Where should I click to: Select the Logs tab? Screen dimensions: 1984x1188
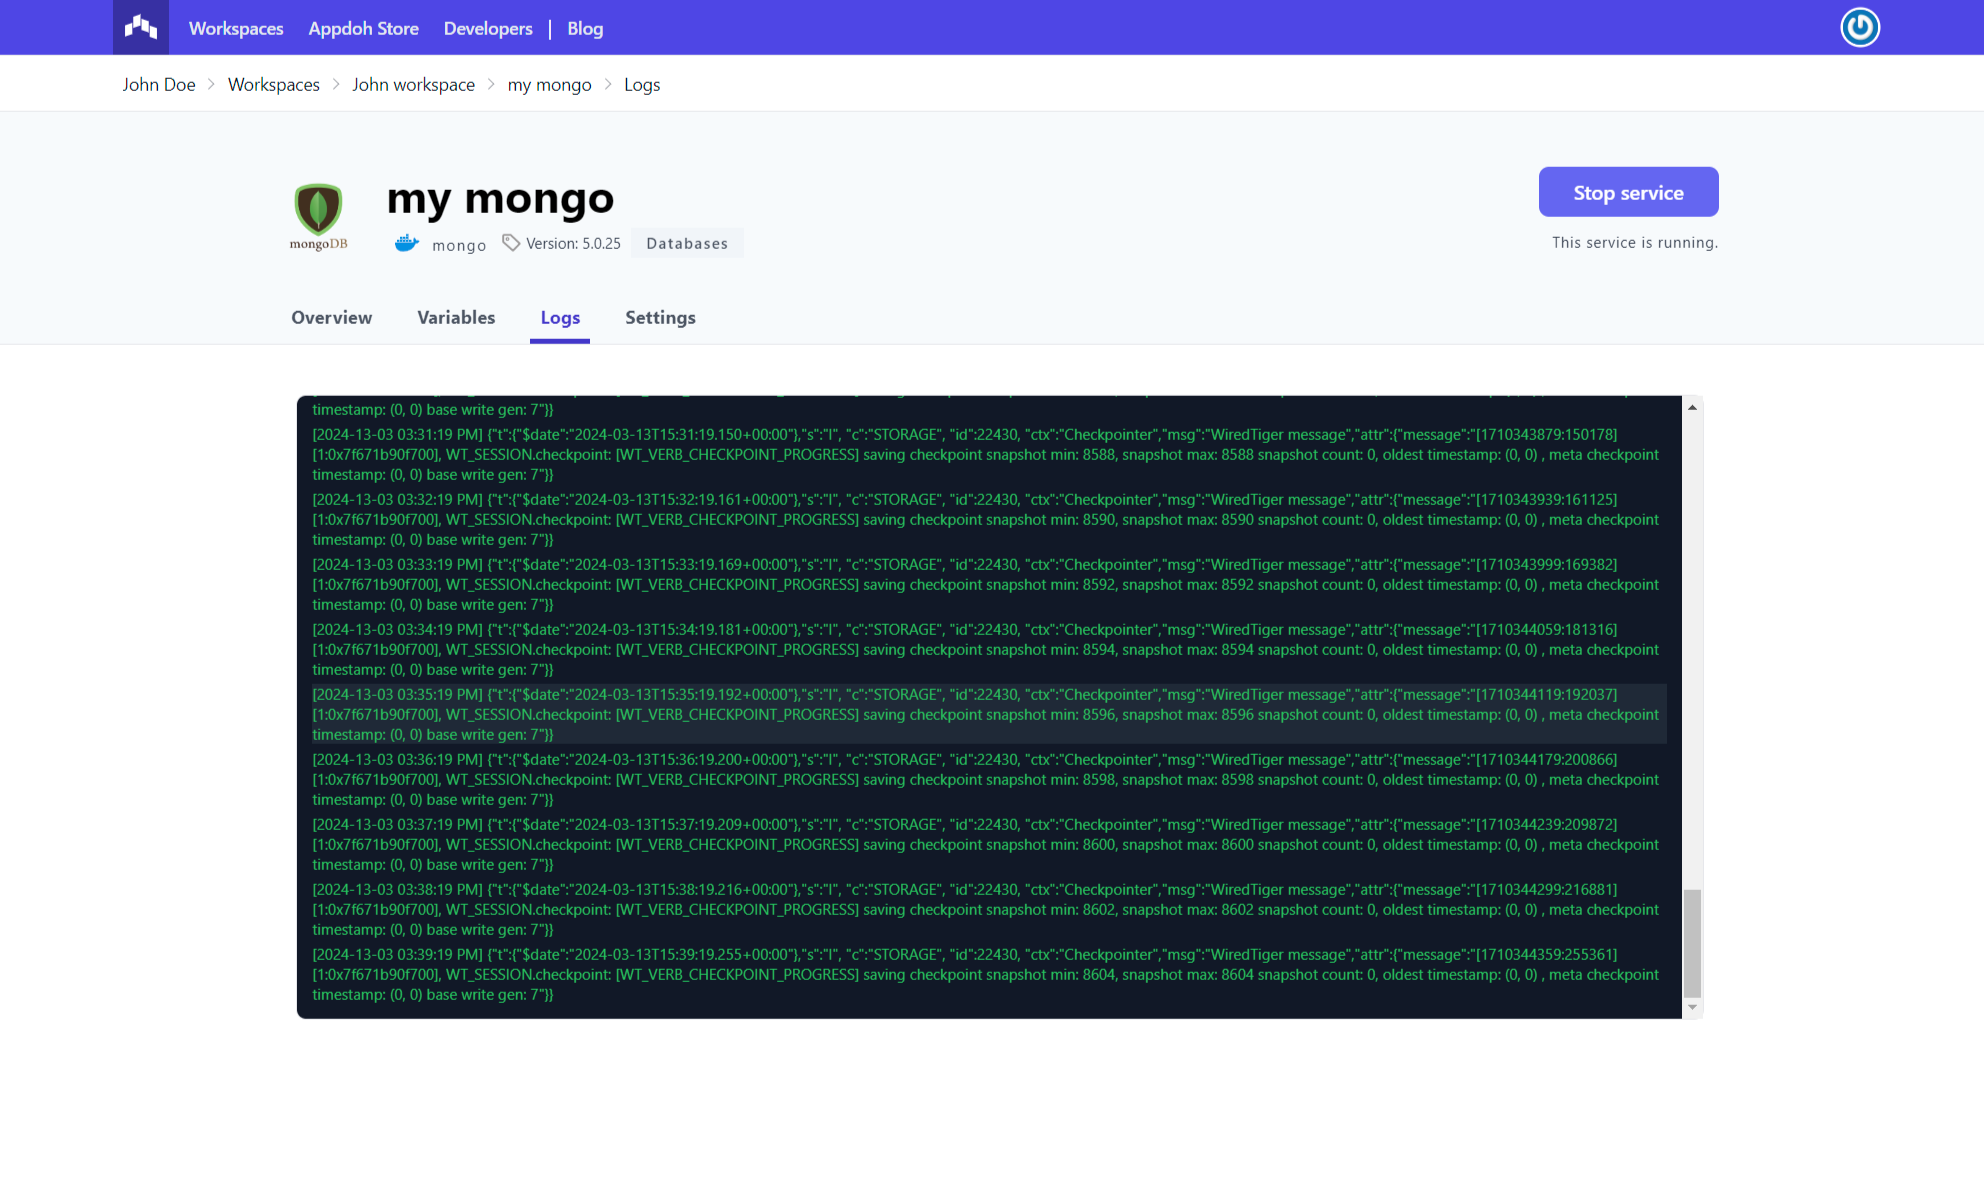[x=560, y=318]
